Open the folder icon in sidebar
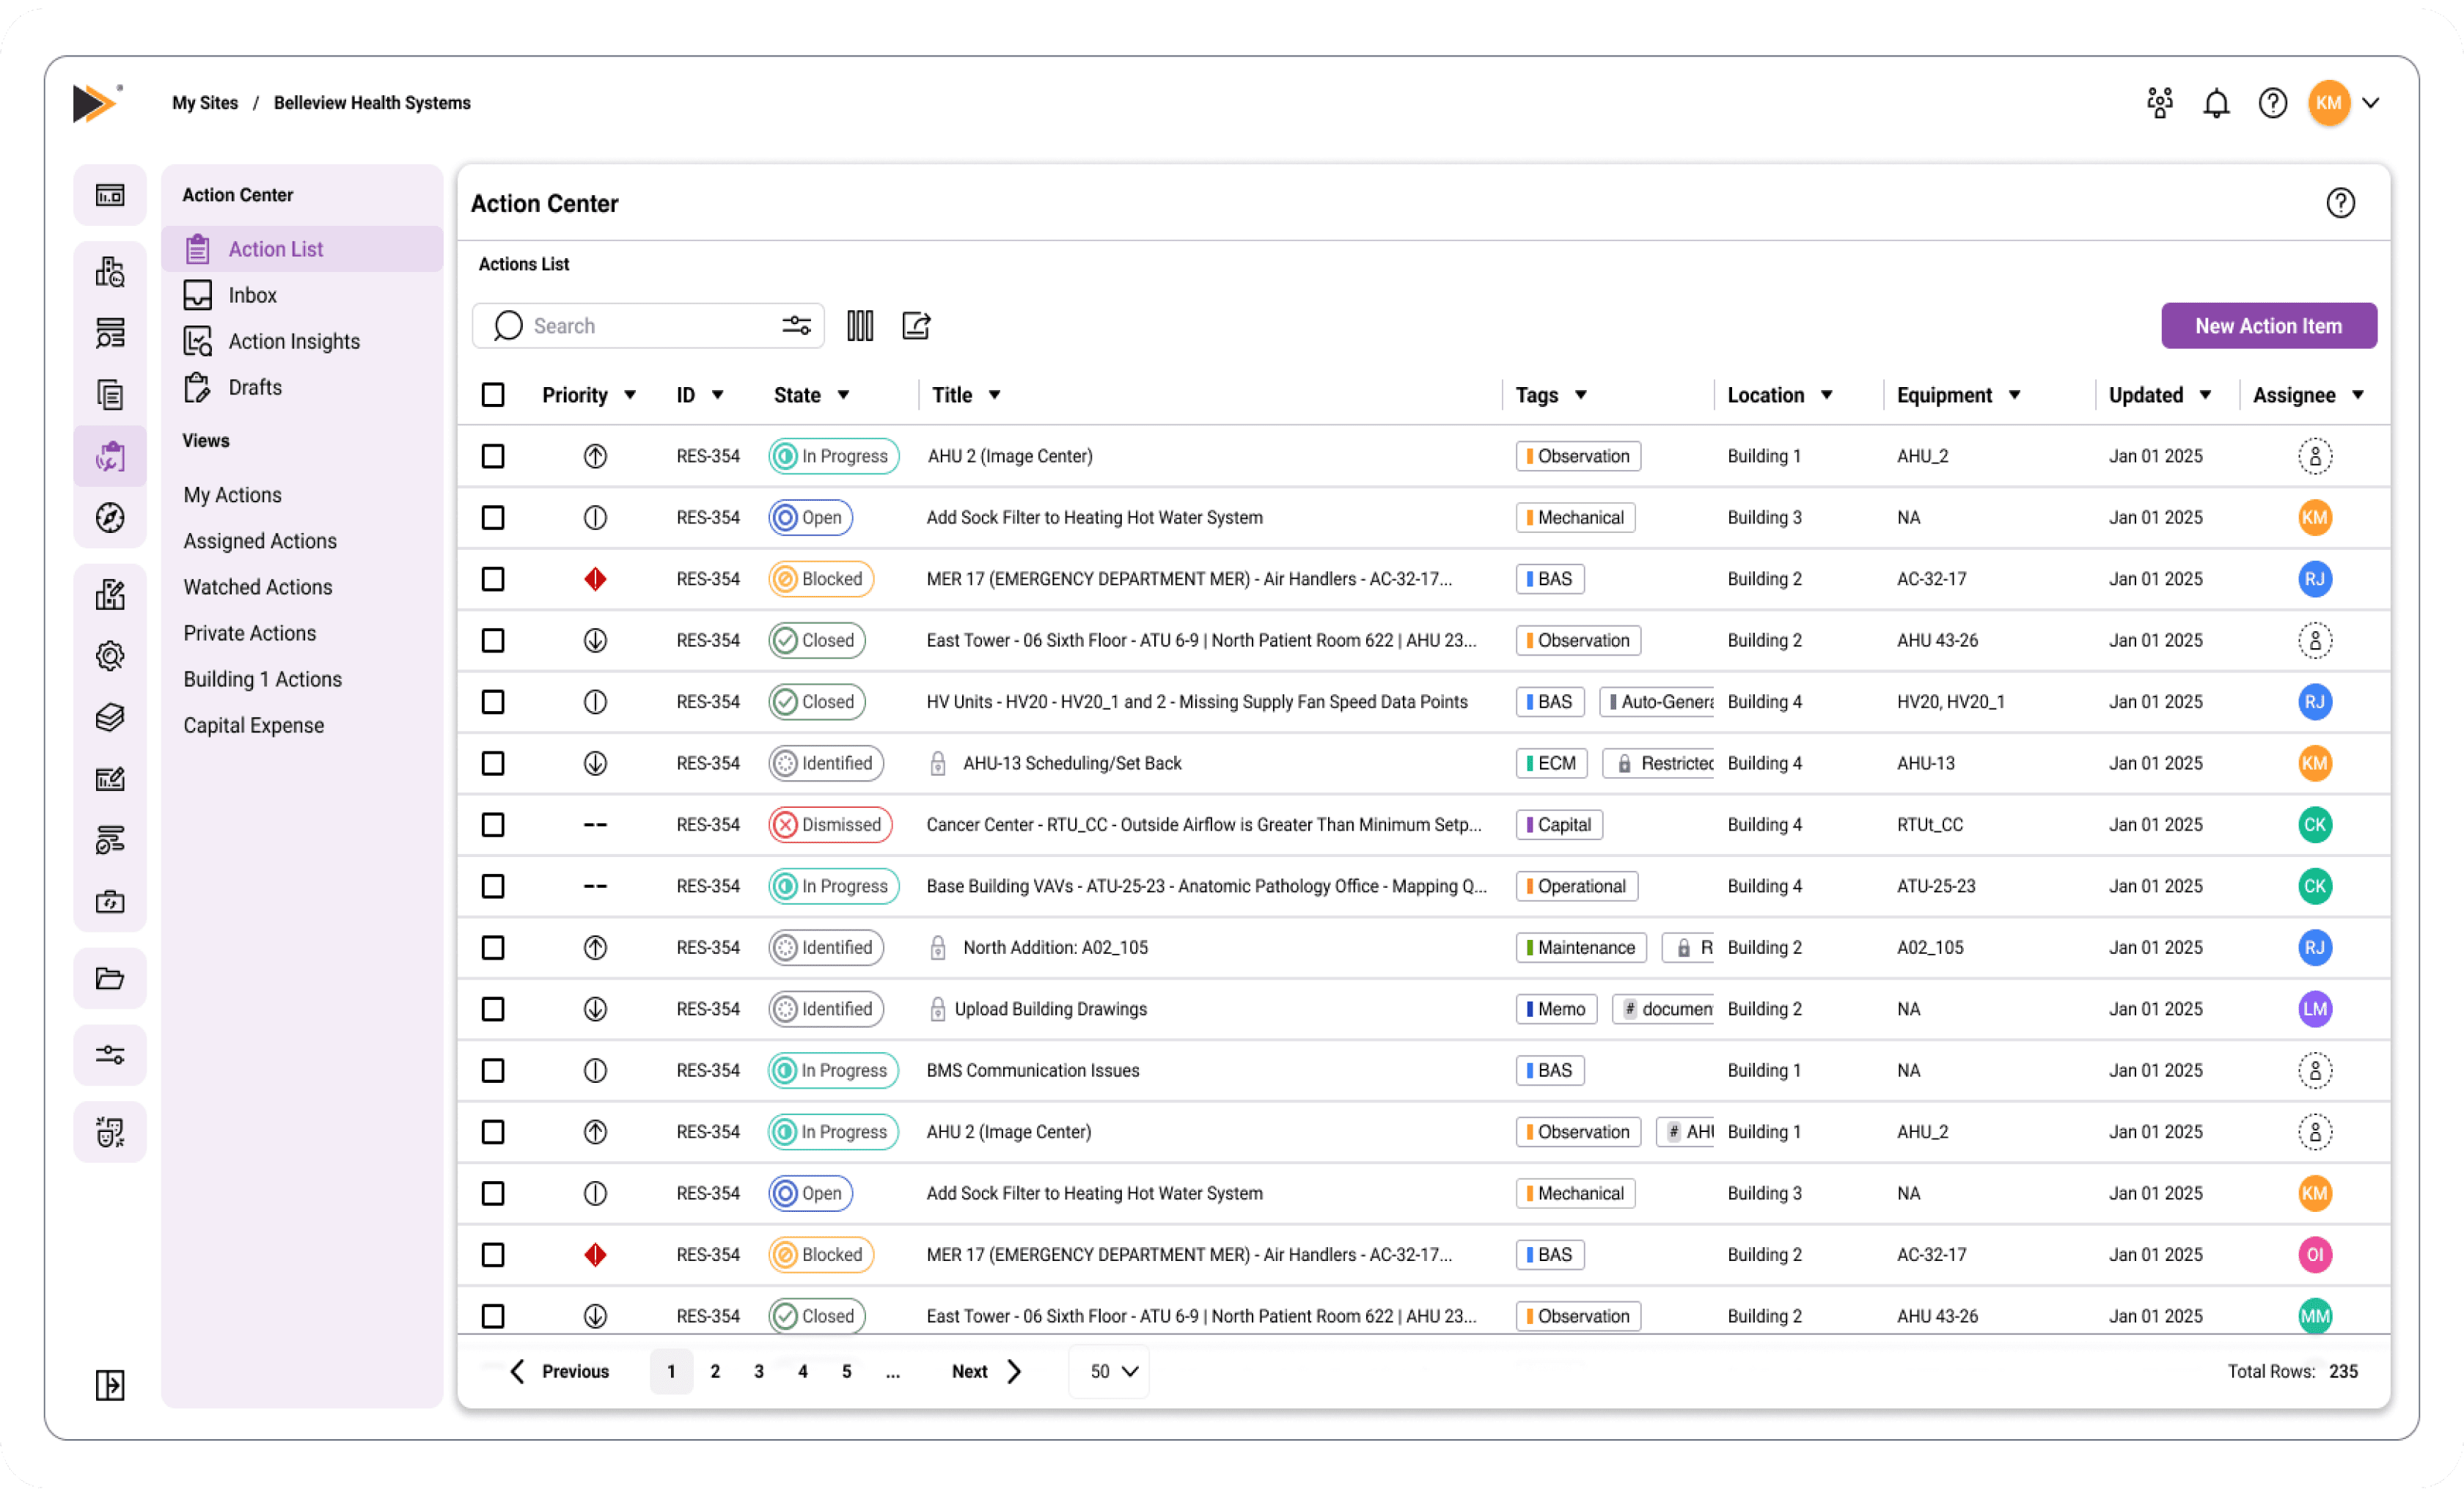The height and width of the screenshot is (1489, 2464). 110,978
